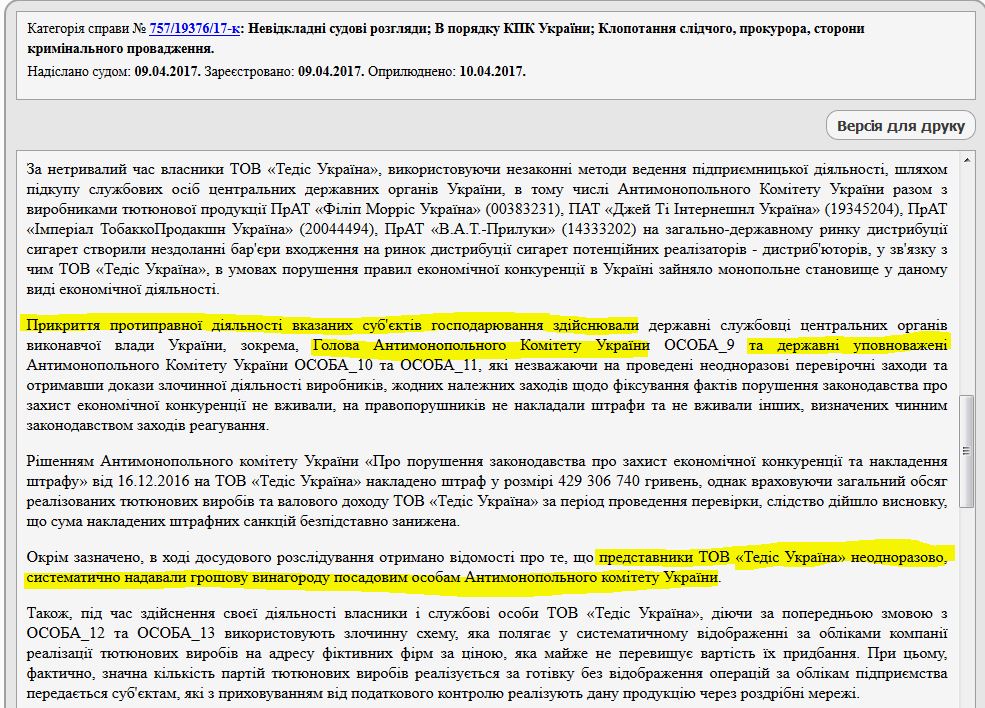Click the scrollbar track below the thumb
The height and width of the screenshot is (708, 985).
967,600
